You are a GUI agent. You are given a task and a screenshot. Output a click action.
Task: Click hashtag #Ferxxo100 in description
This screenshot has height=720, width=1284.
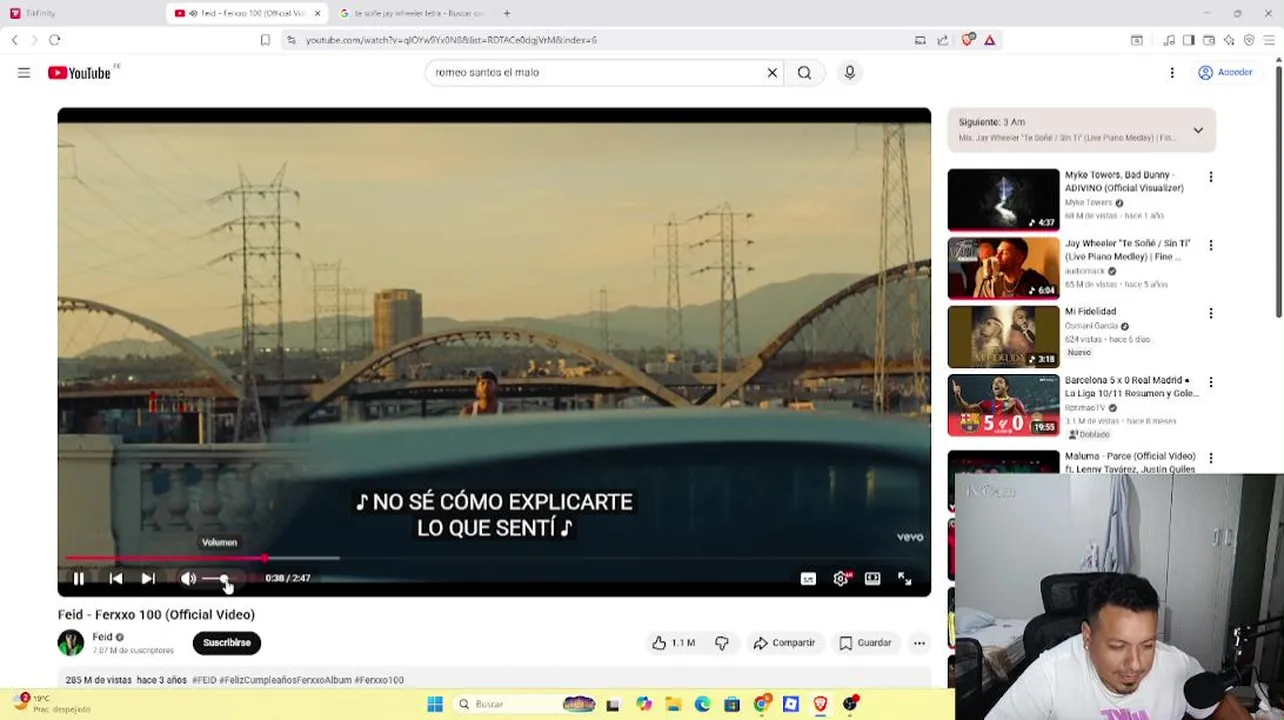(379, 680)
